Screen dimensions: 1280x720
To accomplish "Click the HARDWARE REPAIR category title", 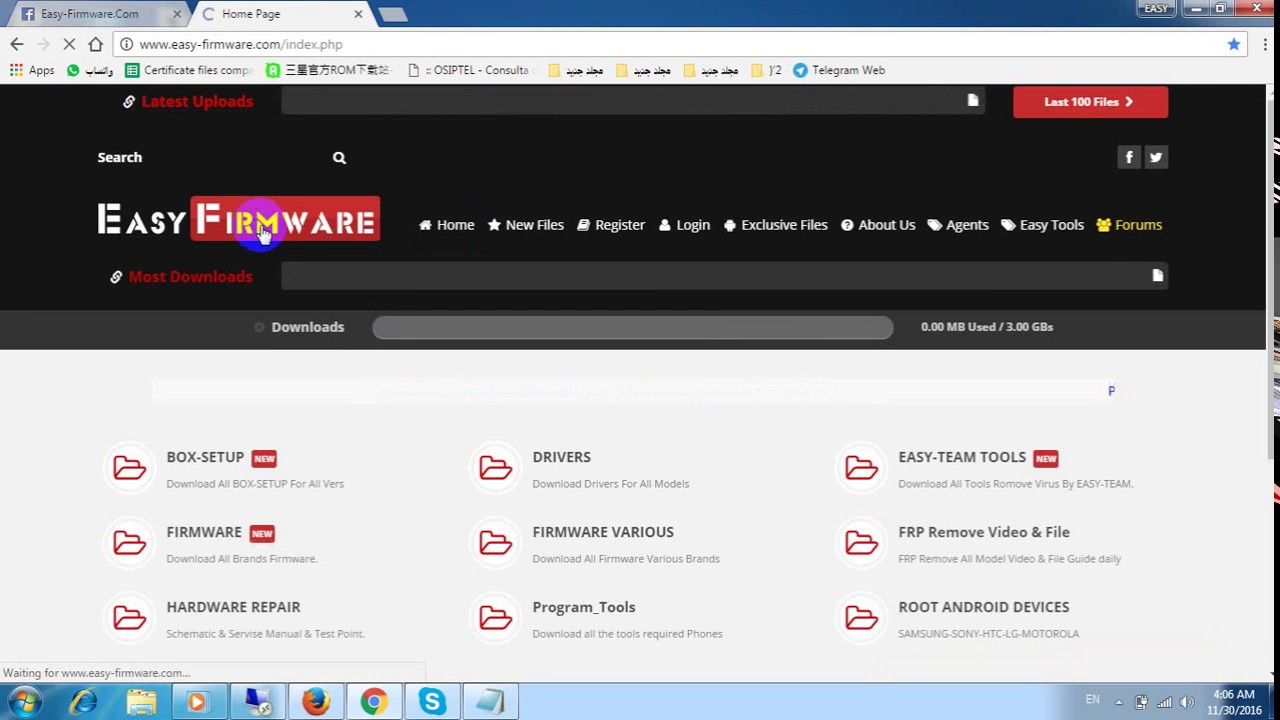I will point(233,607).
